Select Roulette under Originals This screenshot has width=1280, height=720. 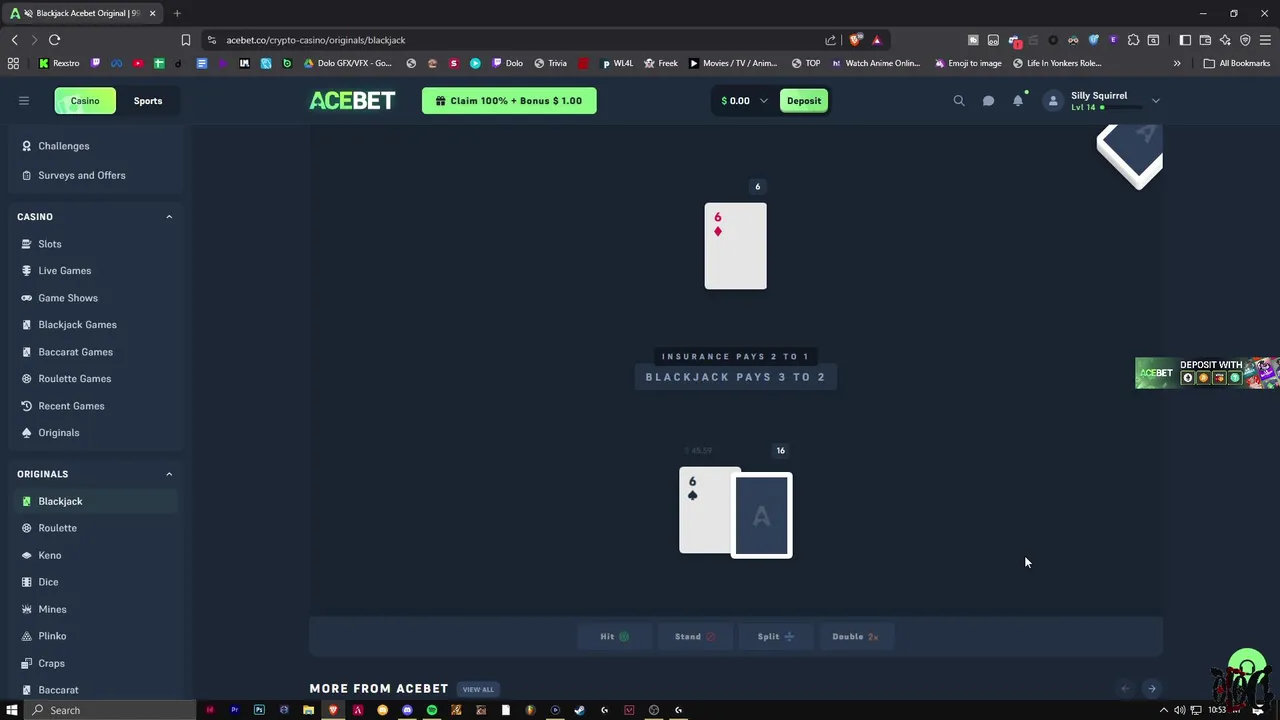57,528
